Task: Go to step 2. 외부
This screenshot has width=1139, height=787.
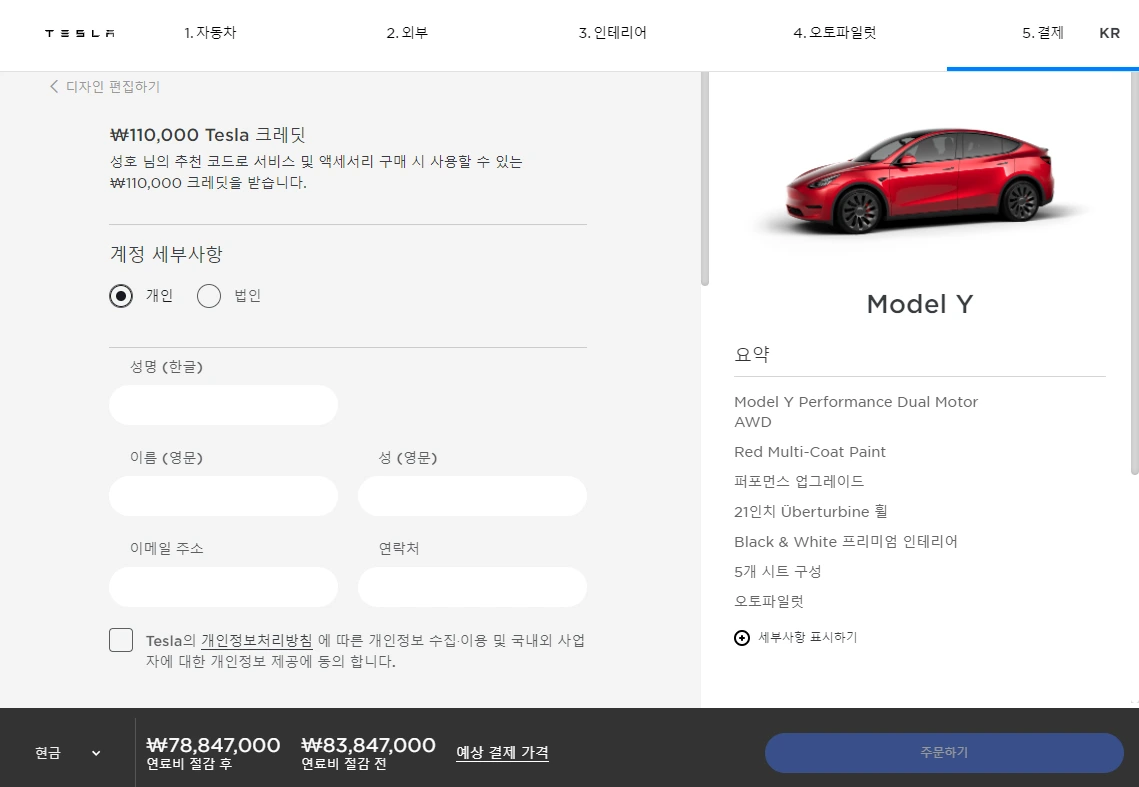Action: [407, 33]
